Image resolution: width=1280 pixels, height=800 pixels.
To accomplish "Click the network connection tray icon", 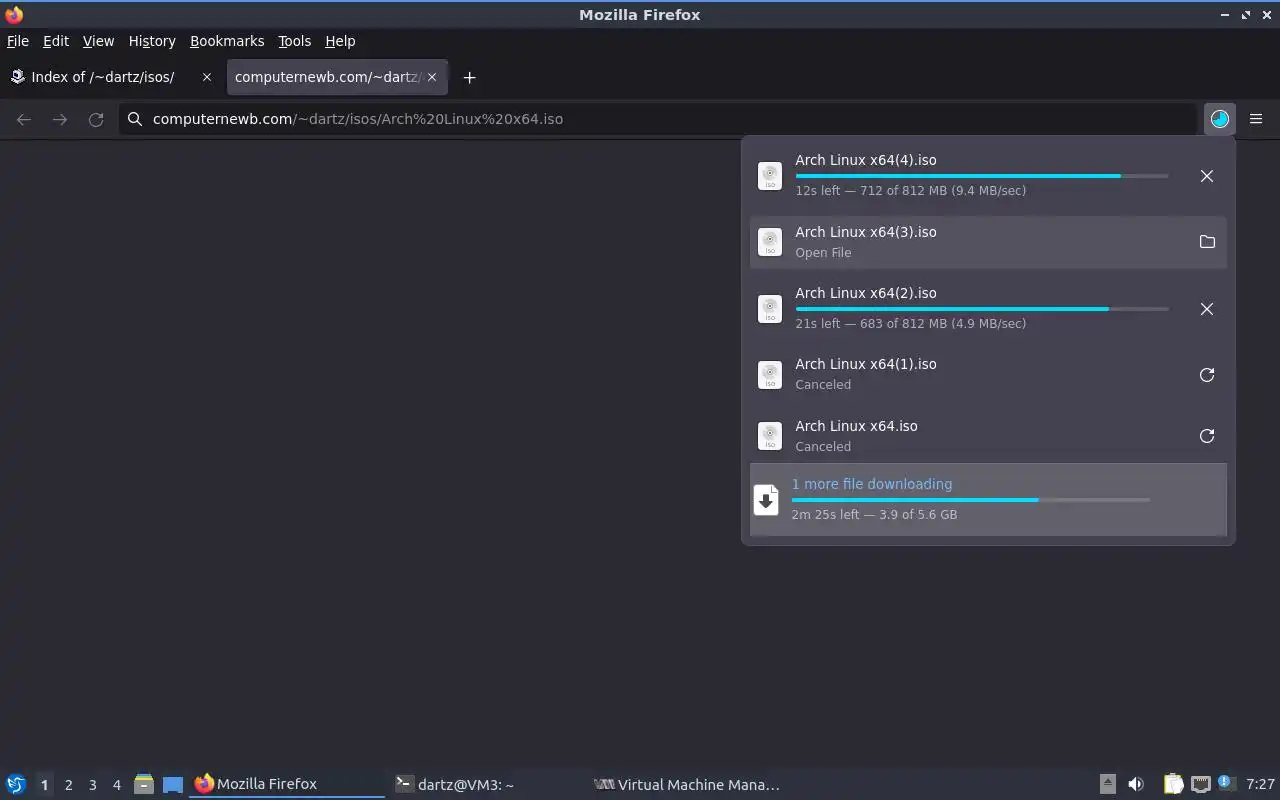I will click(x=1200, y=785).
